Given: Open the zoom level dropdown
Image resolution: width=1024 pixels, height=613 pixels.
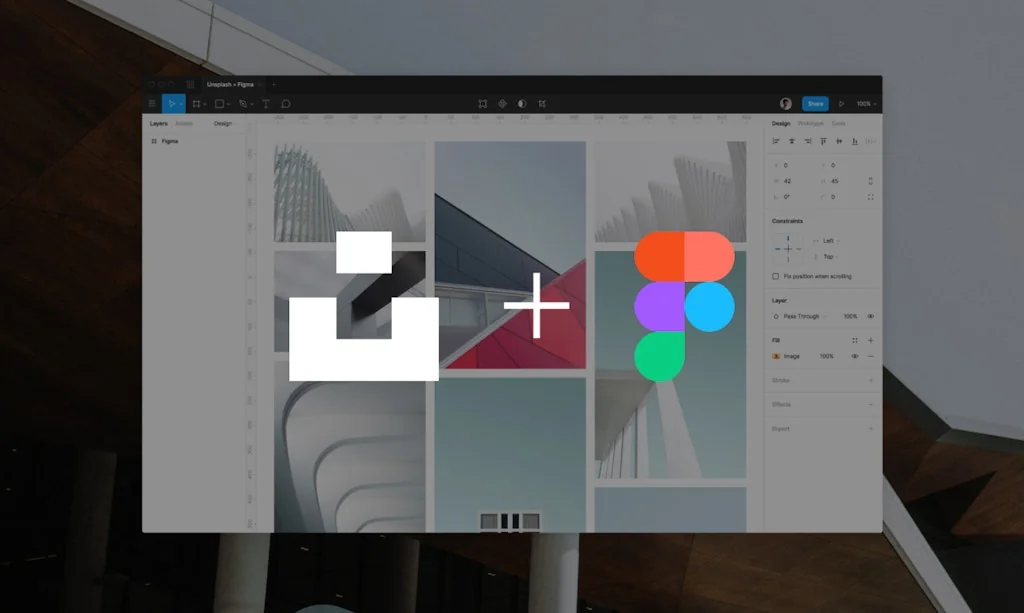Looking at the screenshot, I should pyautogui.click(x=866, y=103).
